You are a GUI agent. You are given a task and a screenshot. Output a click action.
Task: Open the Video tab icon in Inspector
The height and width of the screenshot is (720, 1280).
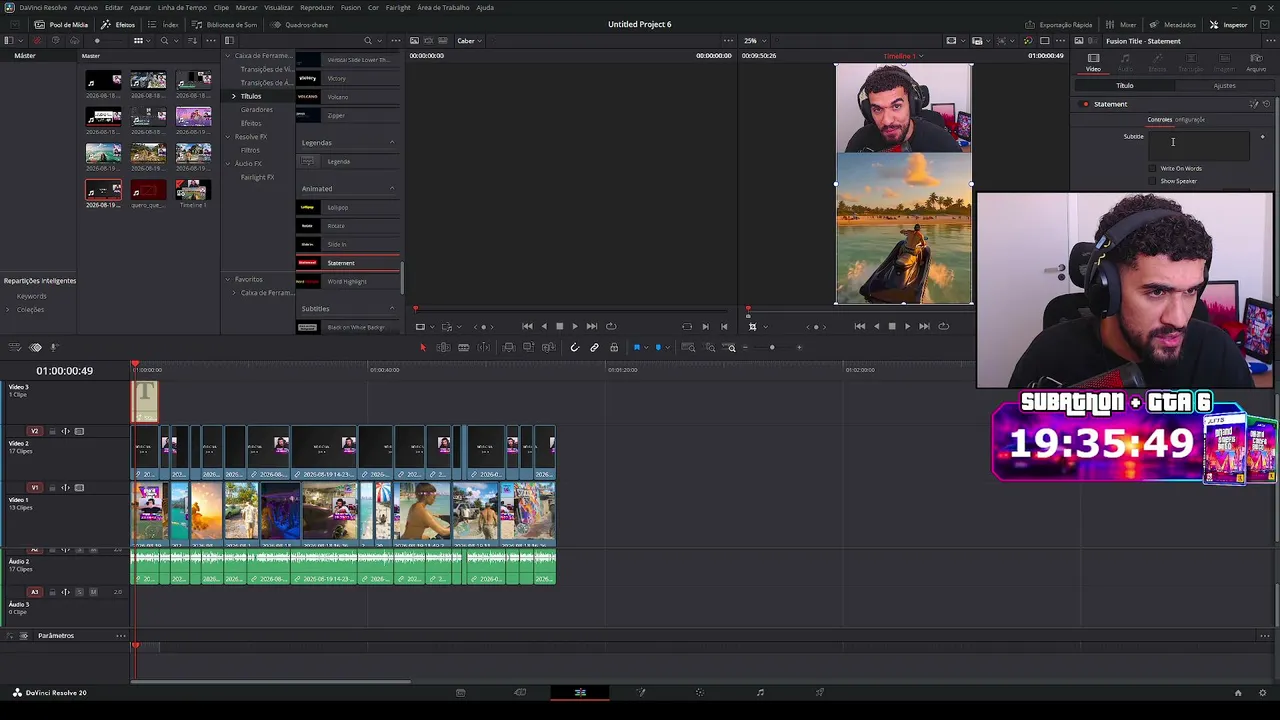coord(1093,62)
